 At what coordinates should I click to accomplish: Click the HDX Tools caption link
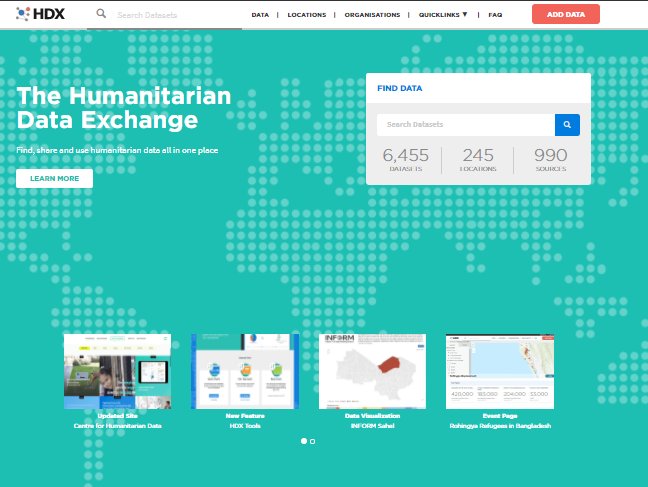(x=245, y=426)
